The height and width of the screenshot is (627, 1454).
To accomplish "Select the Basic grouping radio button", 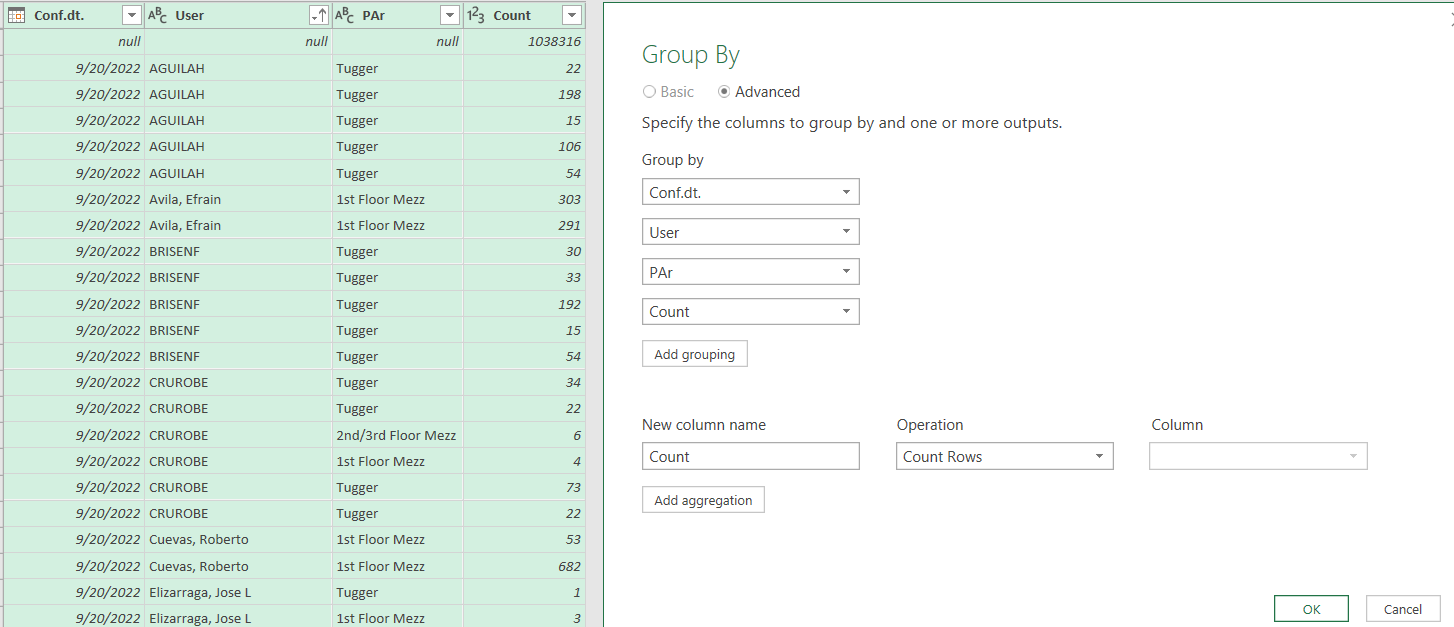I will (648, 91).
